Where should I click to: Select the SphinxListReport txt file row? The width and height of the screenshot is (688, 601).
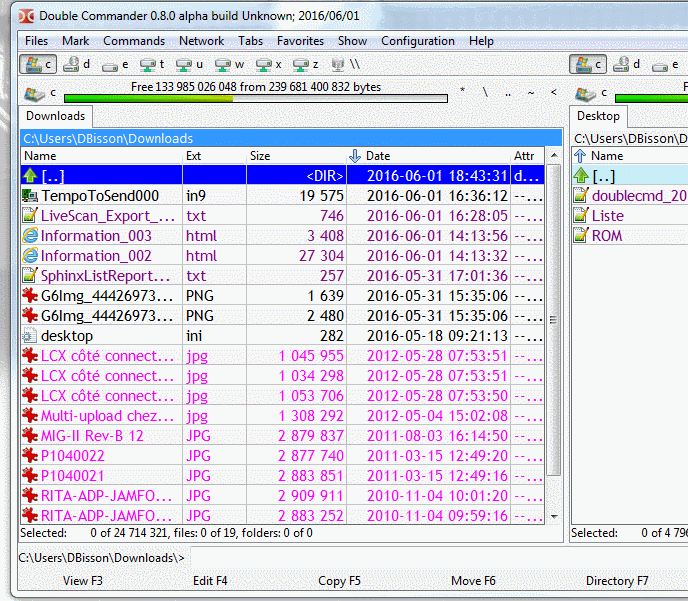pos(283,276)
